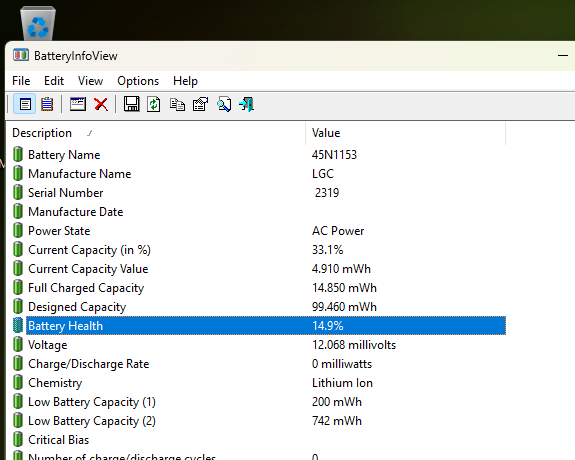Save items using the floppy disk icon
The width and height of the screenshot is (575, 460).
coord(131,105)
